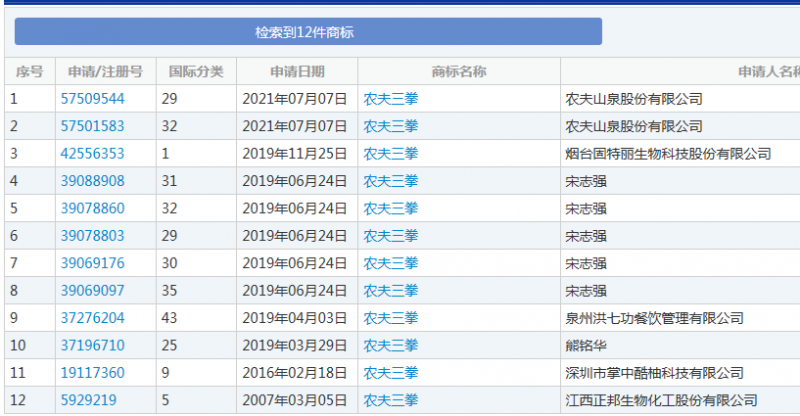Open registration number 39078860
The height and width of the screenshot is (416, 800).
(92, 208)
